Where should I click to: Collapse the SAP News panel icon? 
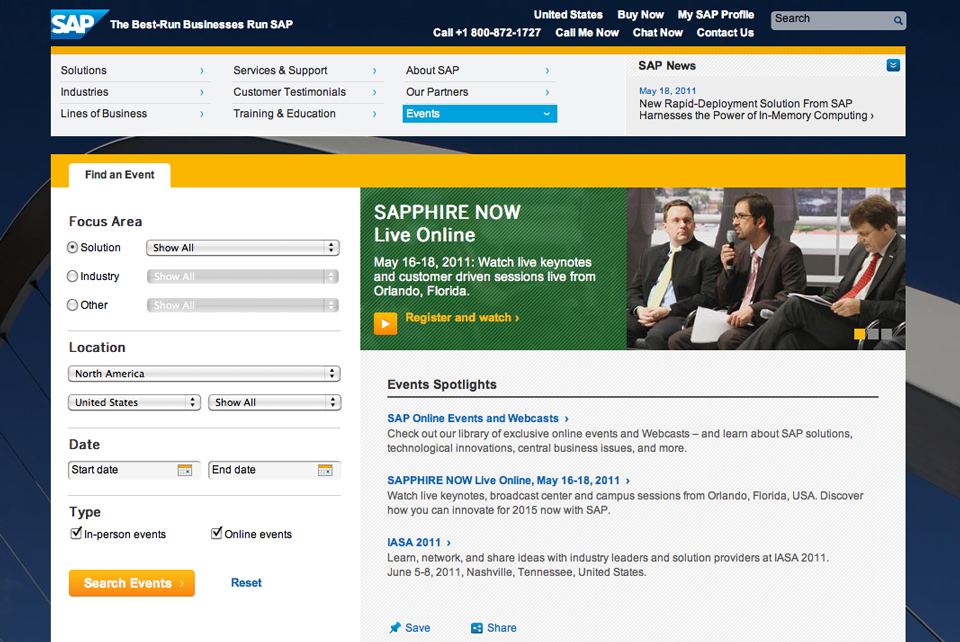893,65
